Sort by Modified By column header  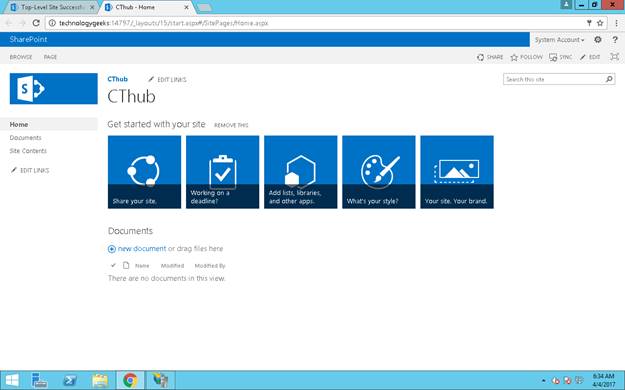(x=210, y=266)
